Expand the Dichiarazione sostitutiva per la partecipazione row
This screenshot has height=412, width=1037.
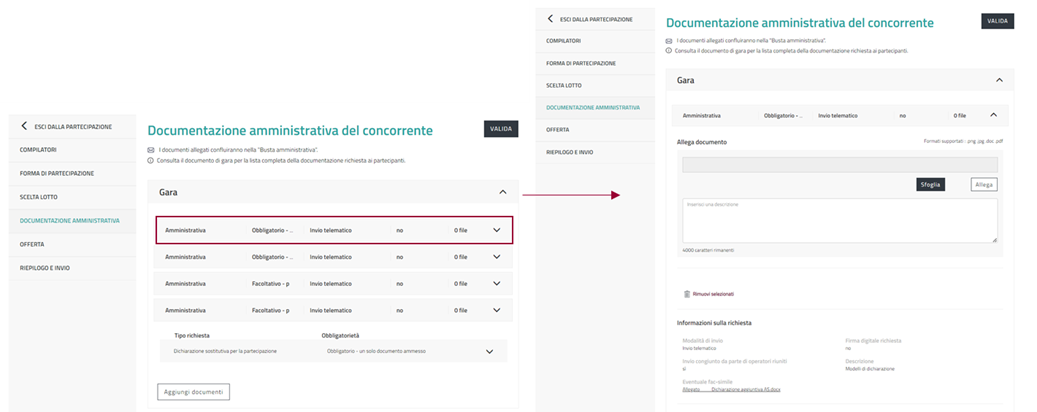point(489,352)
